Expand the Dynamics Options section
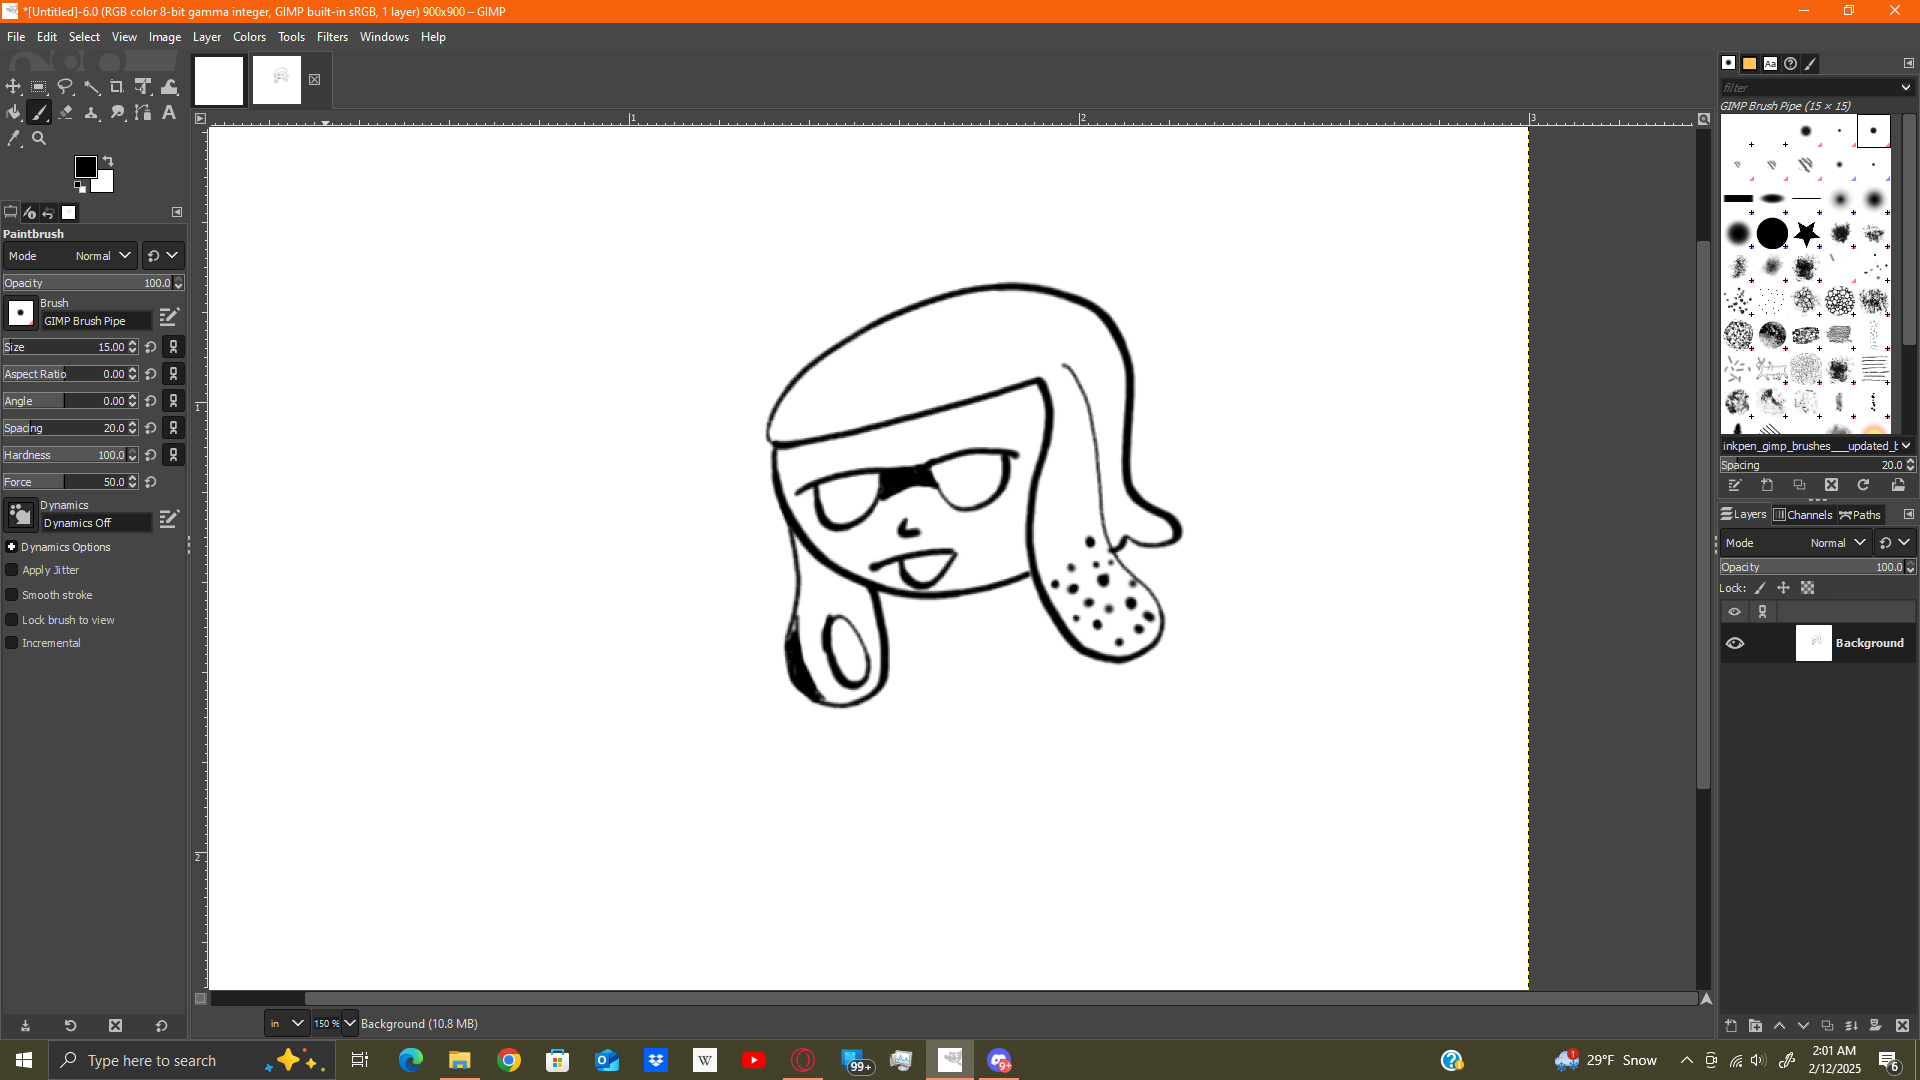 [12, 547]
